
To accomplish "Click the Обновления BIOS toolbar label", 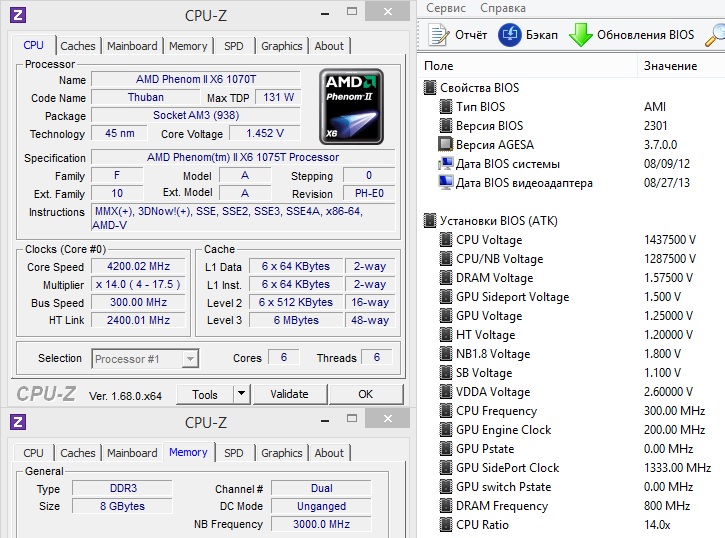I will click(645, 35).
